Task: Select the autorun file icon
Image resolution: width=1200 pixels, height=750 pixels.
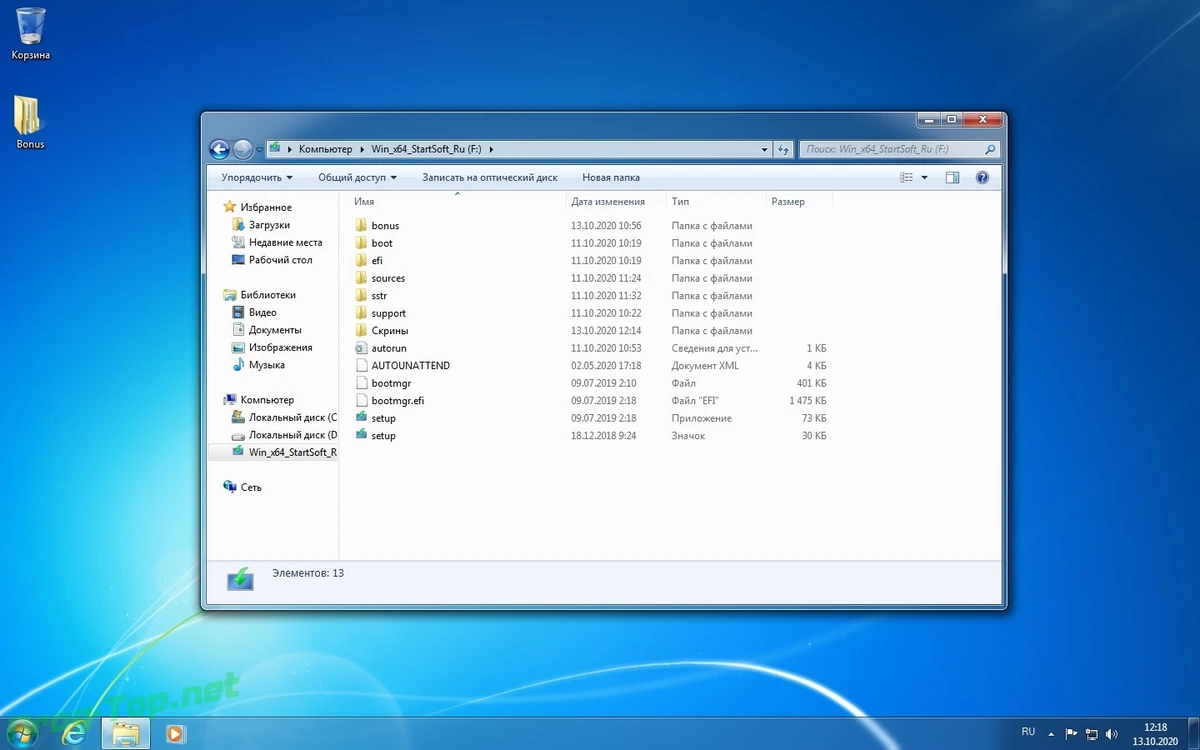Action: [x=362, y=348]
